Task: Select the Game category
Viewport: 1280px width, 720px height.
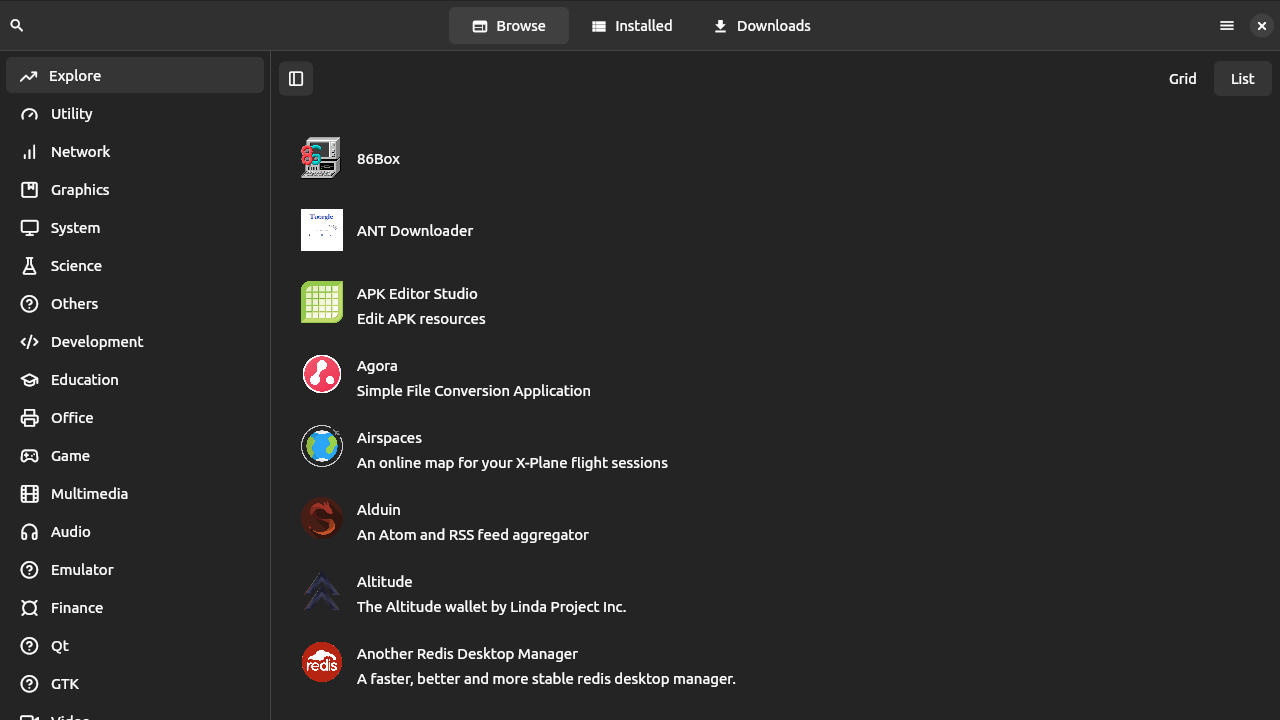Action: 70,456
